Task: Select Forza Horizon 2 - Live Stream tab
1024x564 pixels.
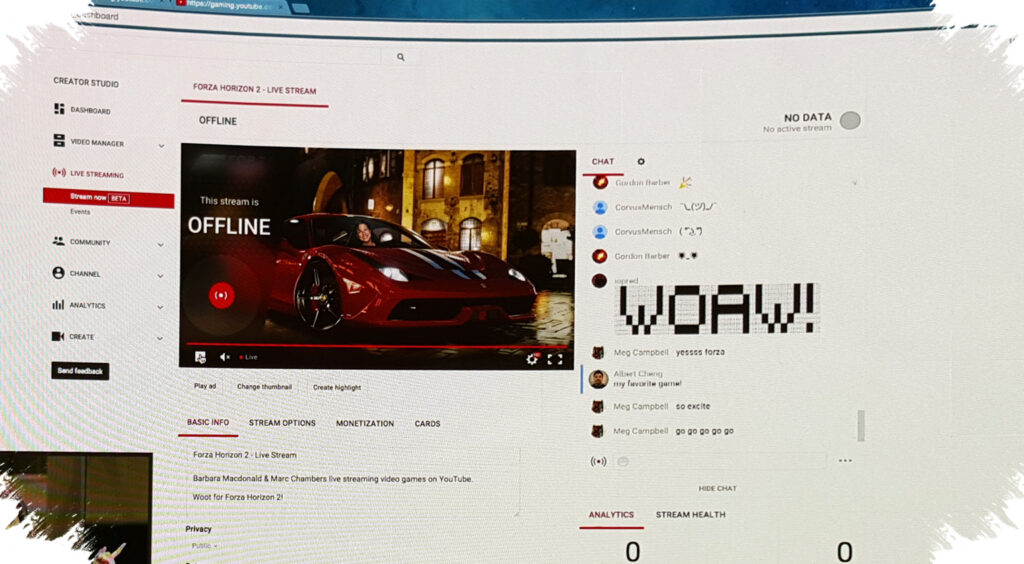Action: 255,89
